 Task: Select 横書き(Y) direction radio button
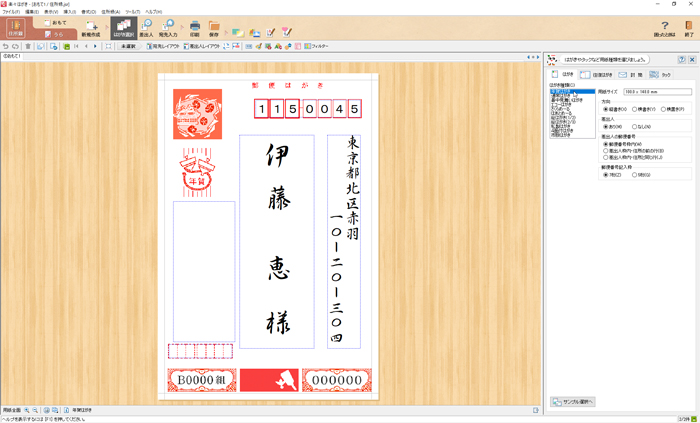(635, 109)
